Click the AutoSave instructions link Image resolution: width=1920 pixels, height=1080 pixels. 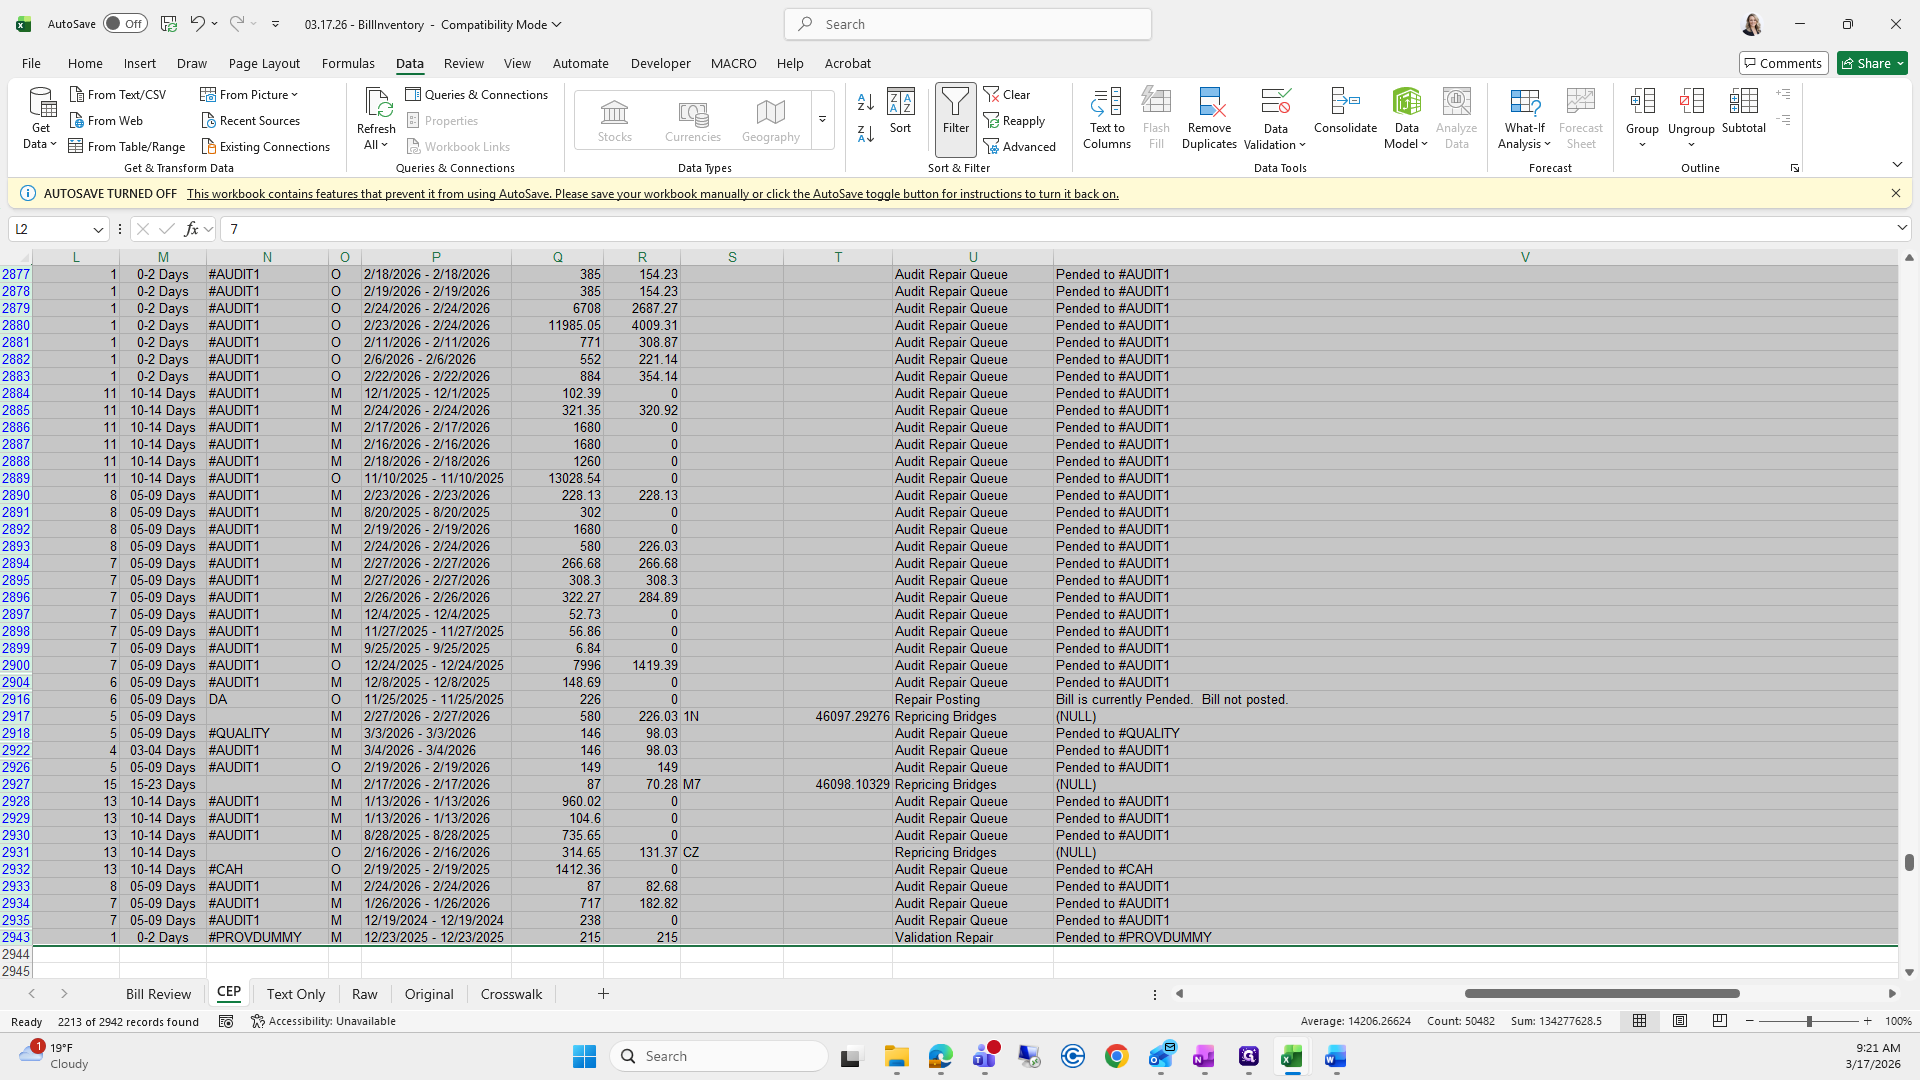pyautogui.click(x=652, y=194)
